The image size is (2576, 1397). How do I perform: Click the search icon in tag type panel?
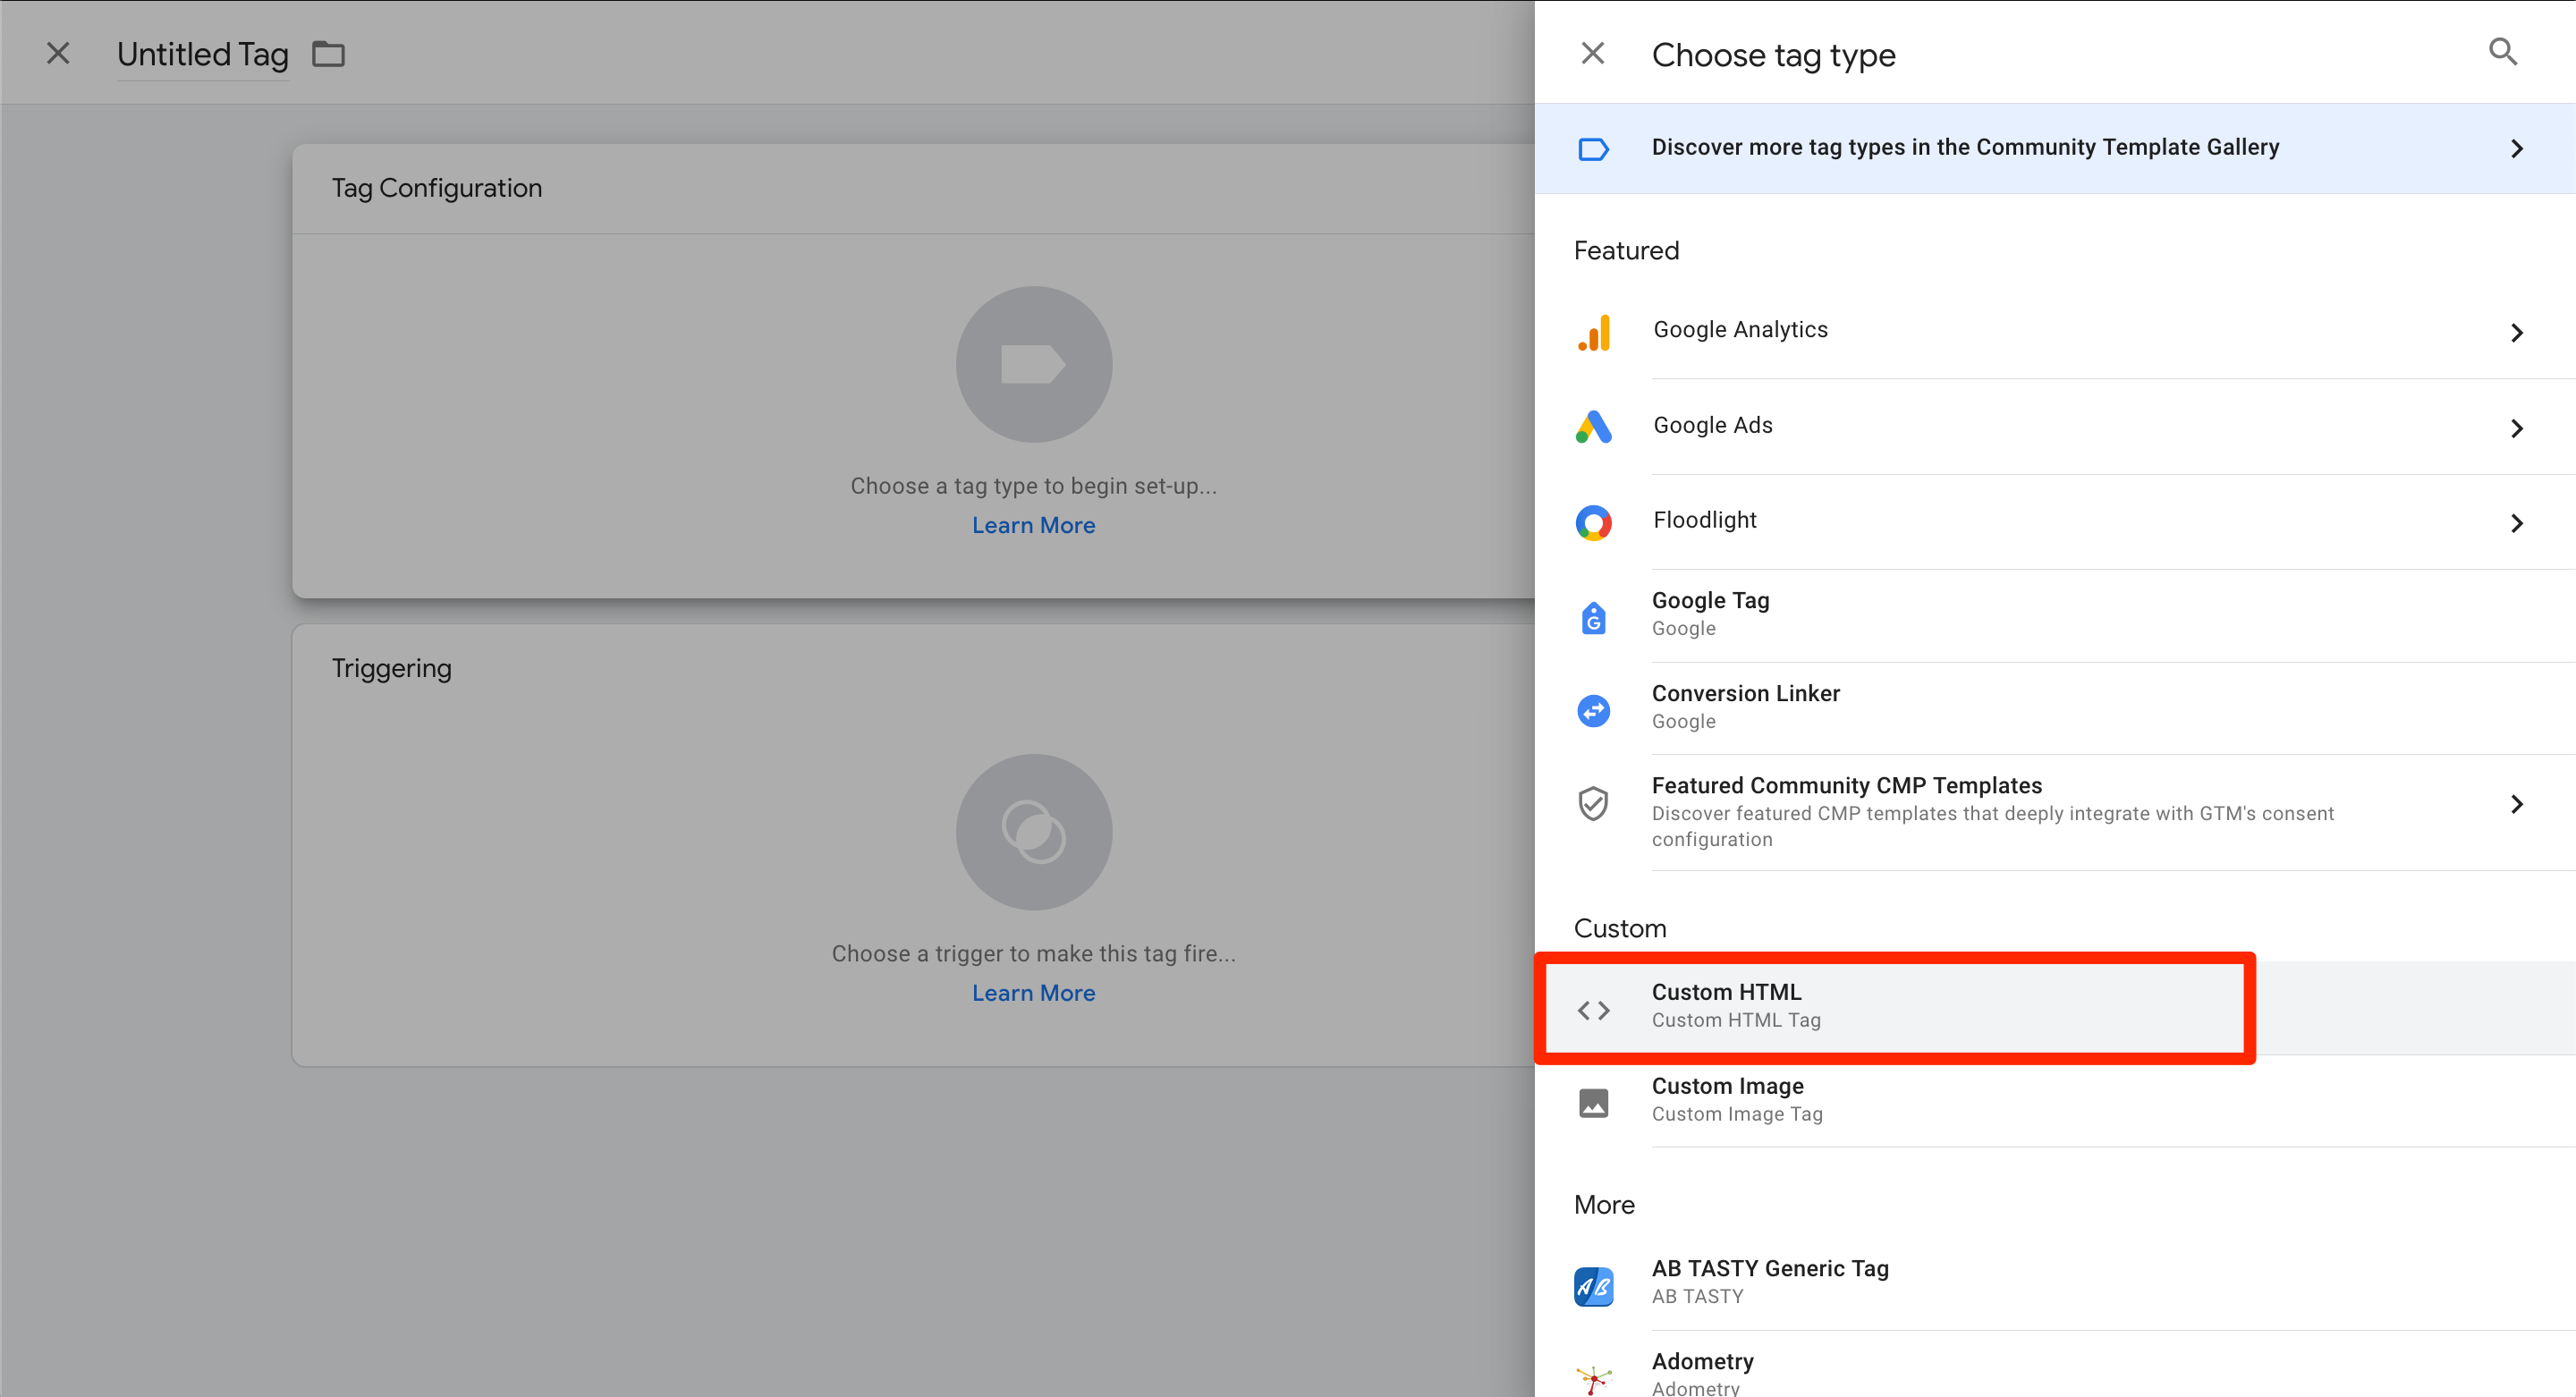point(2502,52)
